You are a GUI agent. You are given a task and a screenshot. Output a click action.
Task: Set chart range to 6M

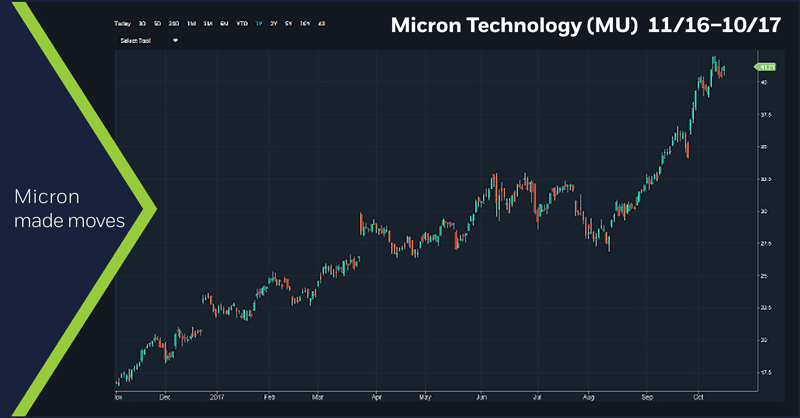223,21
